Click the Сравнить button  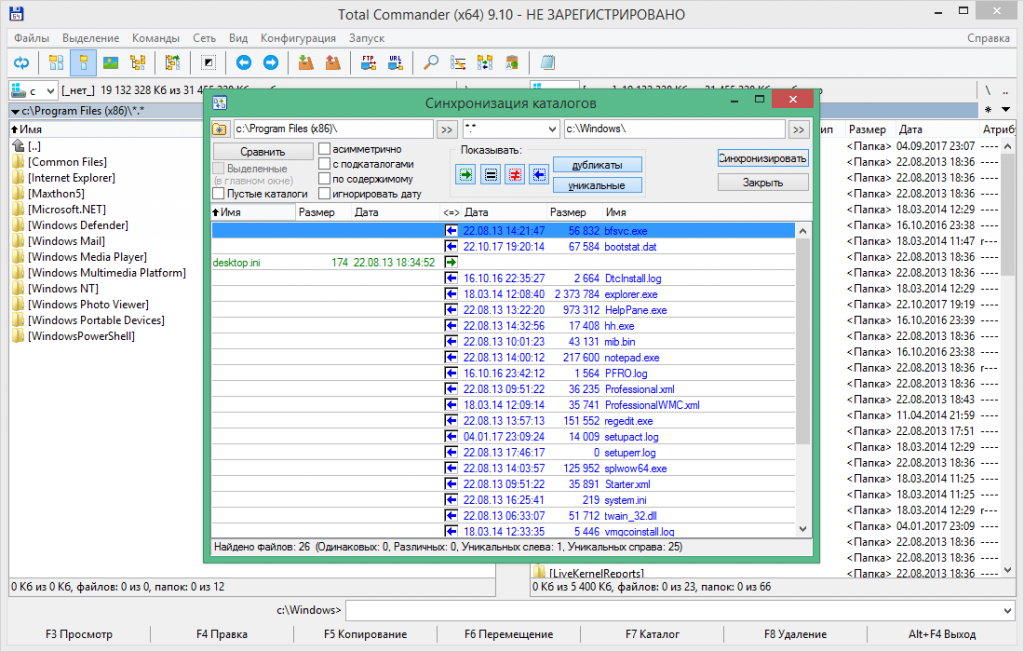click(x=263, y=152)
